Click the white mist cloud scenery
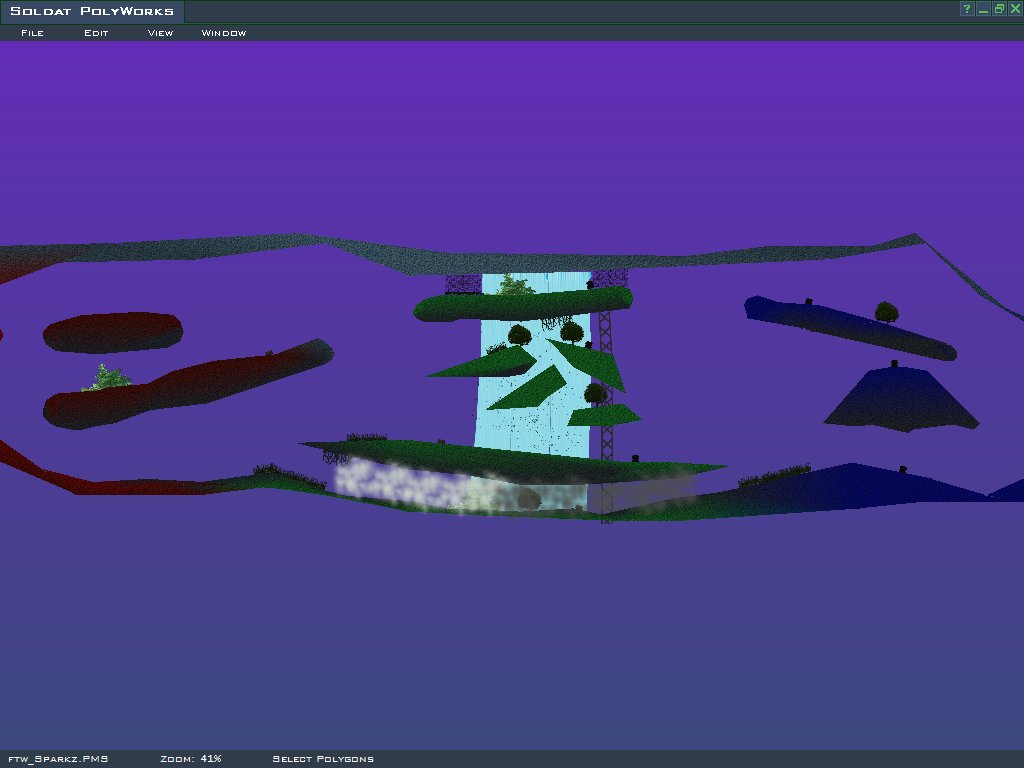Screen dimensions: 1024x768 400,482
